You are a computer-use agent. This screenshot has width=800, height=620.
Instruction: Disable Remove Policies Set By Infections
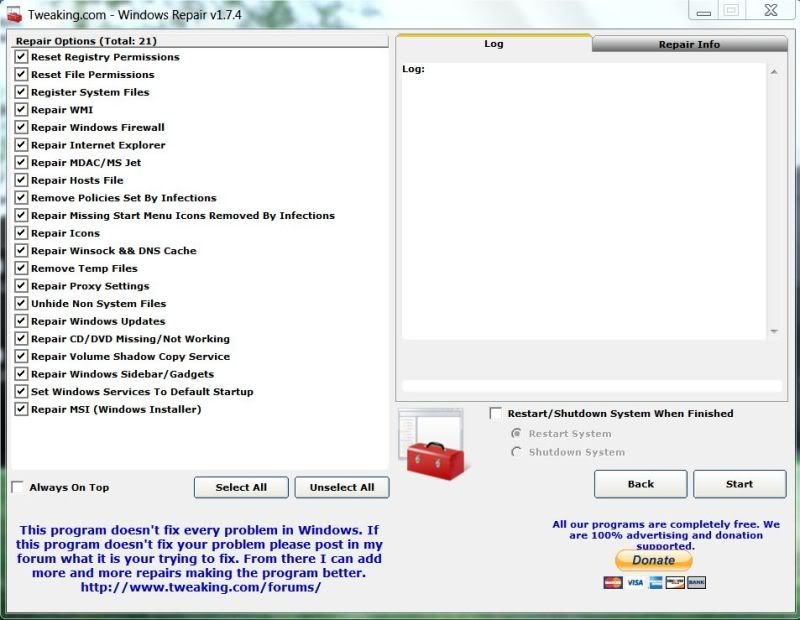tap(21, 197)
